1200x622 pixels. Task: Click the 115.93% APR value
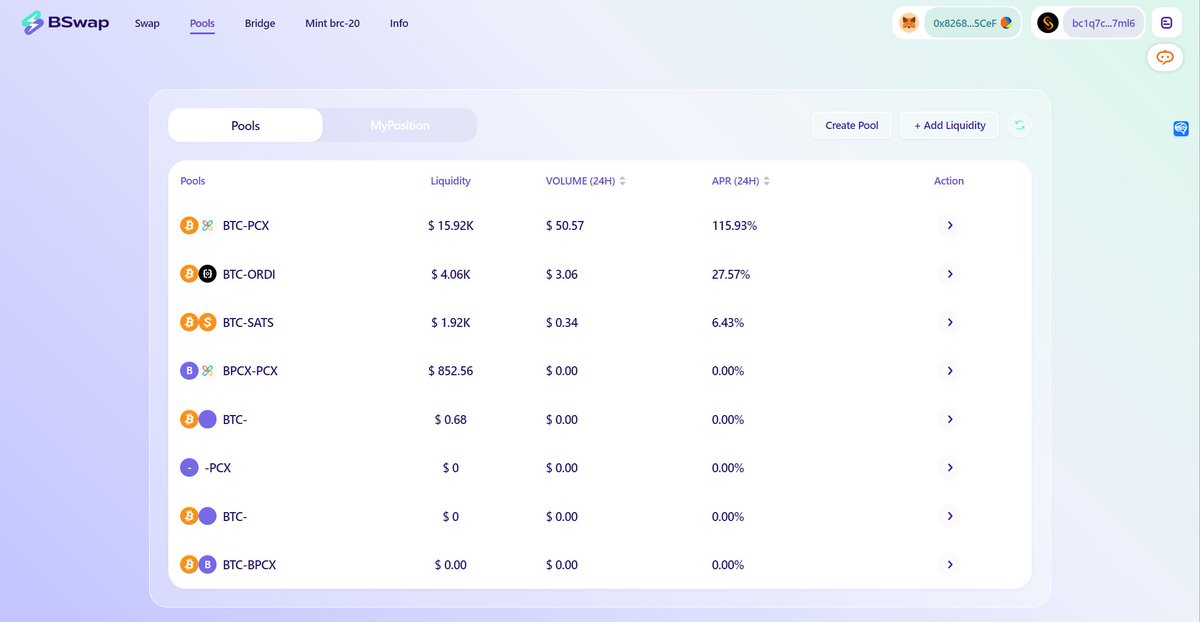click(x=734, y=226)
